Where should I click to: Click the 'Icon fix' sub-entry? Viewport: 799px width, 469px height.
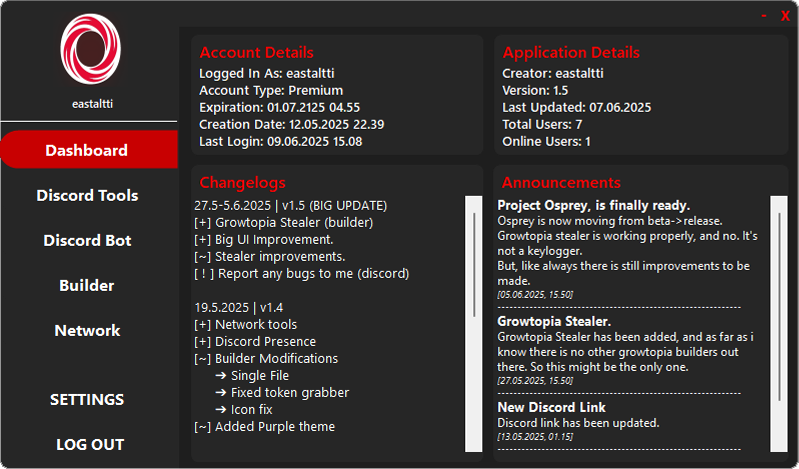point(244,410)
